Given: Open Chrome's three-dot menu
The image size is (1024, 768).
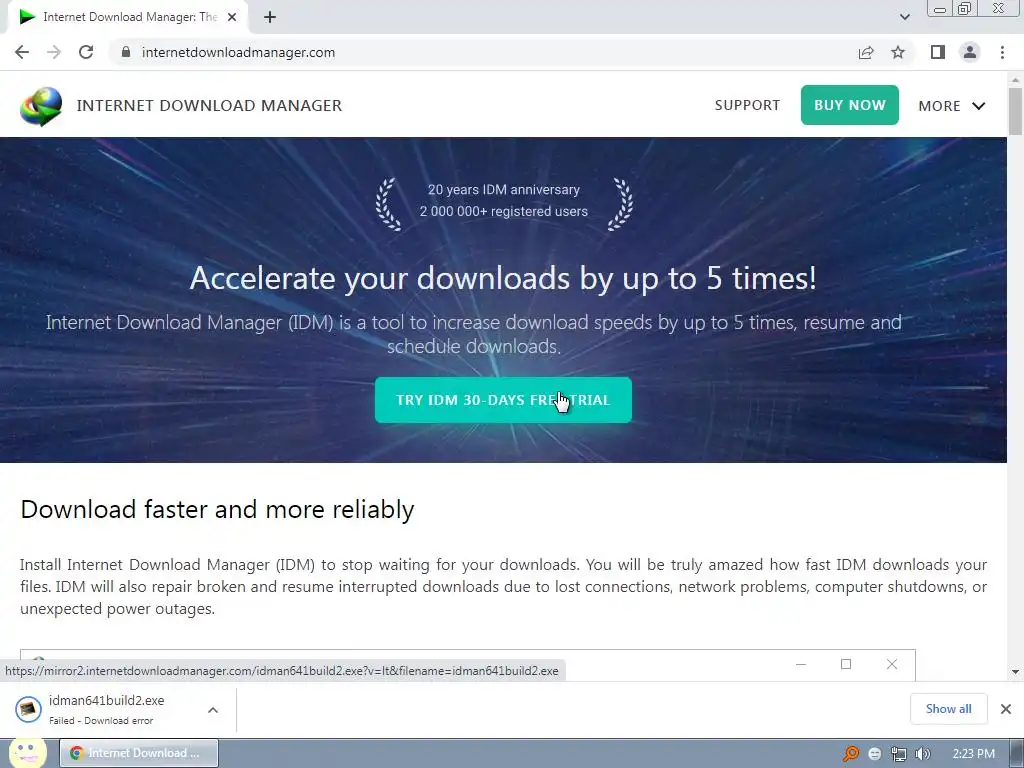Looking at the screenshot, I should [x=1002, y=52].
